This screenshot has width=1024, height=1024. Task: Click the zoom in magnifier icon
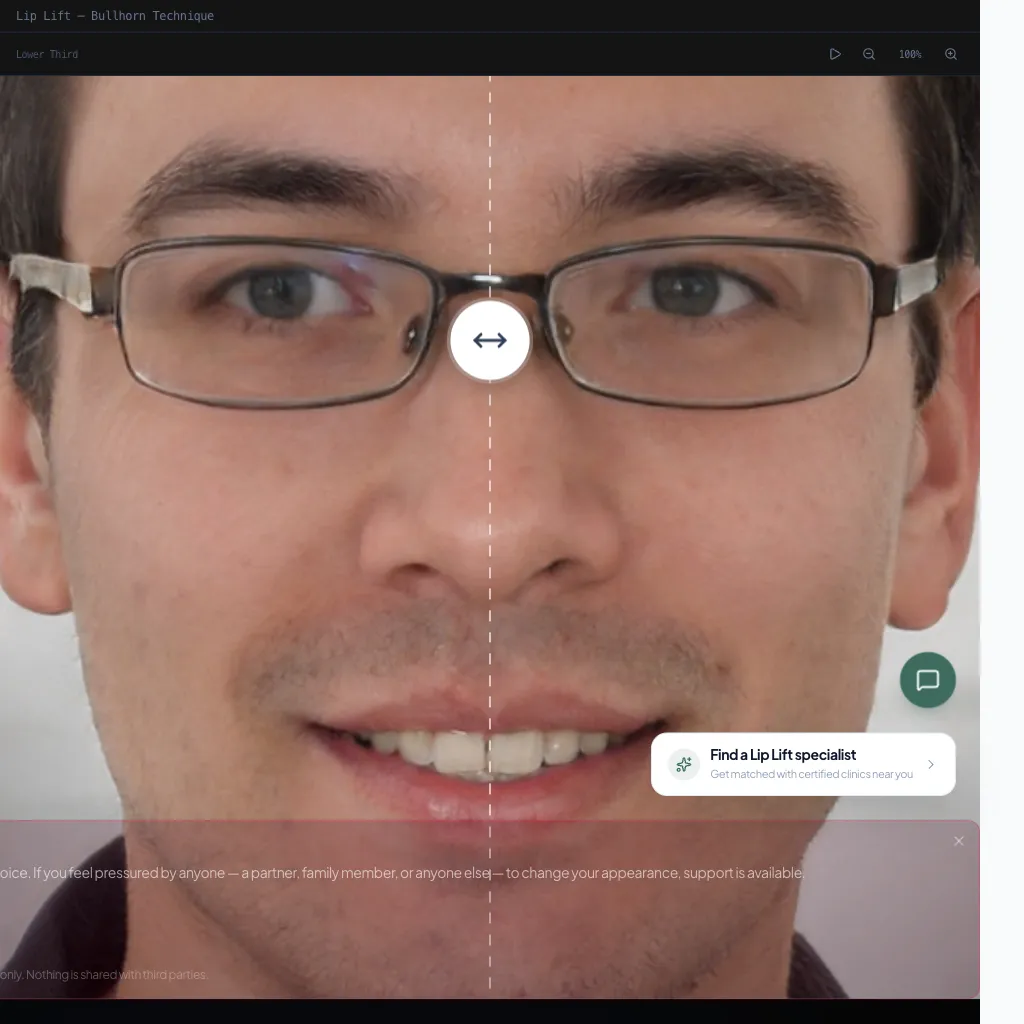951,54
